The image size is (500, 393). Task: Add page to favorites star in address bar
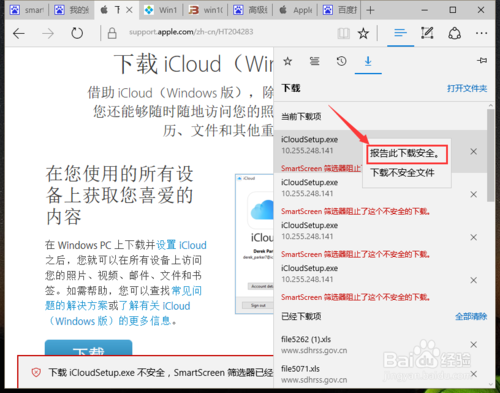363,33
